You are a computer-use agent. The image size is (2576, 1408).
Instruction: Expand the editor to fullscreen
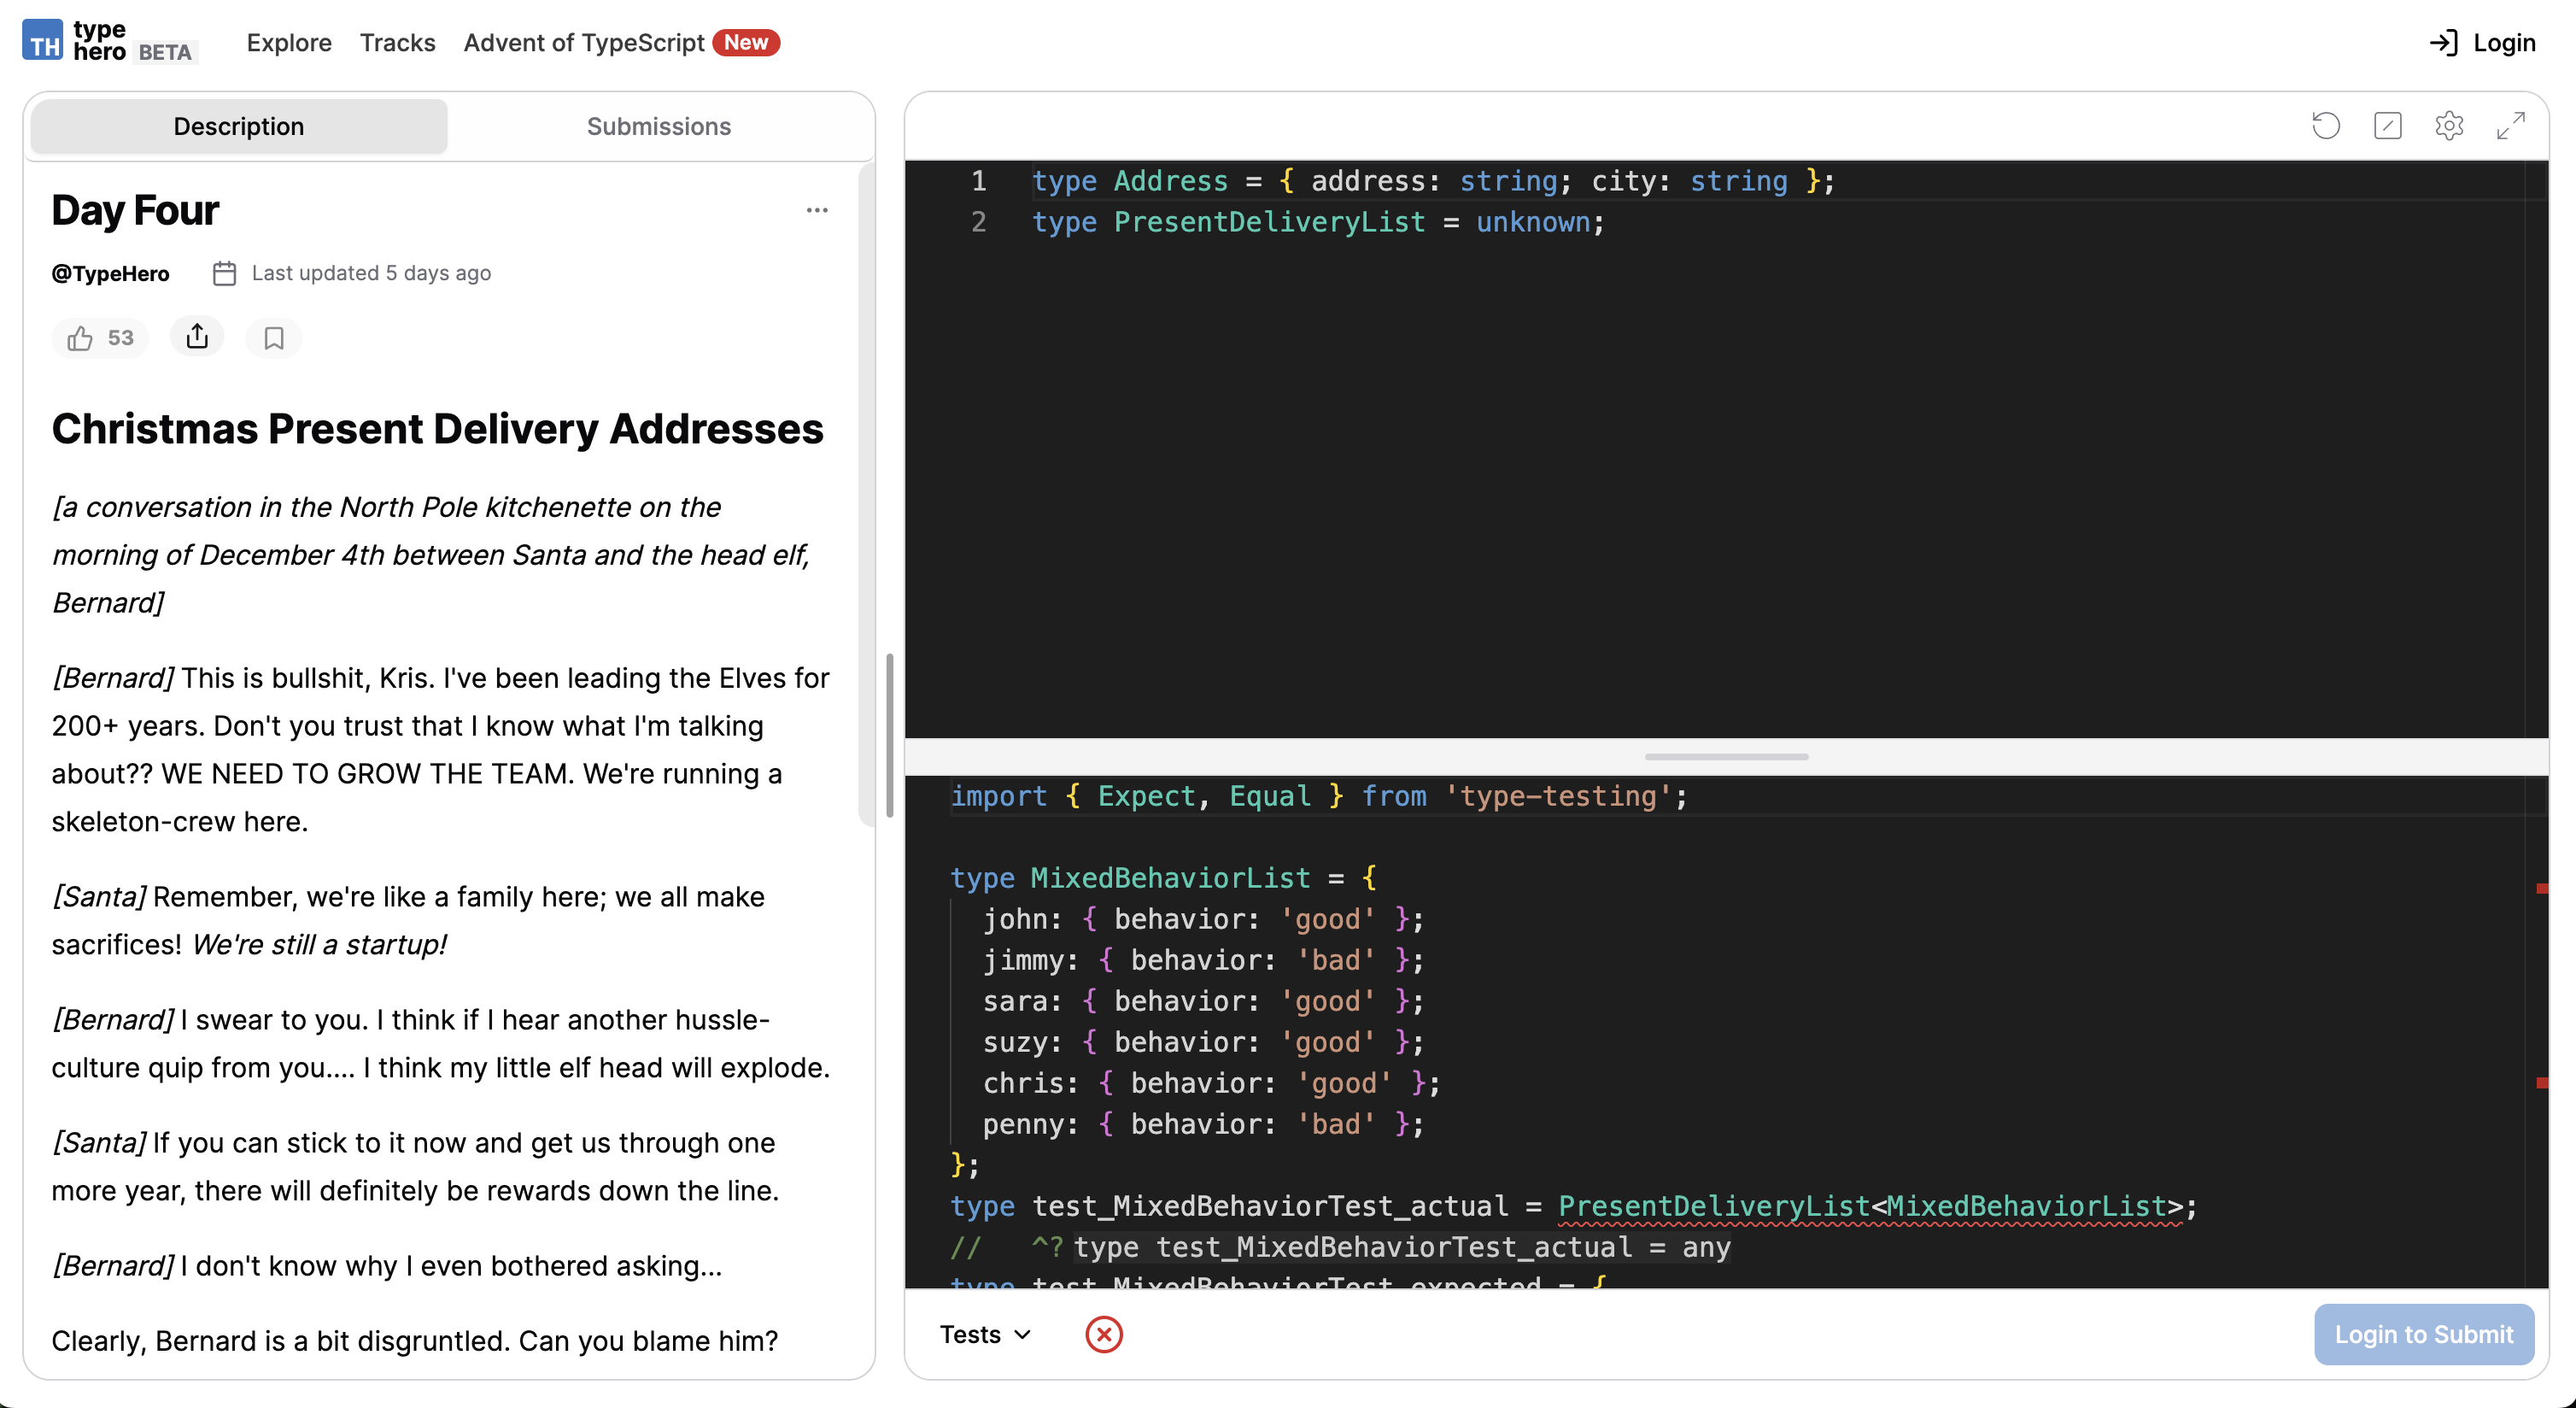coord(2511,125)
